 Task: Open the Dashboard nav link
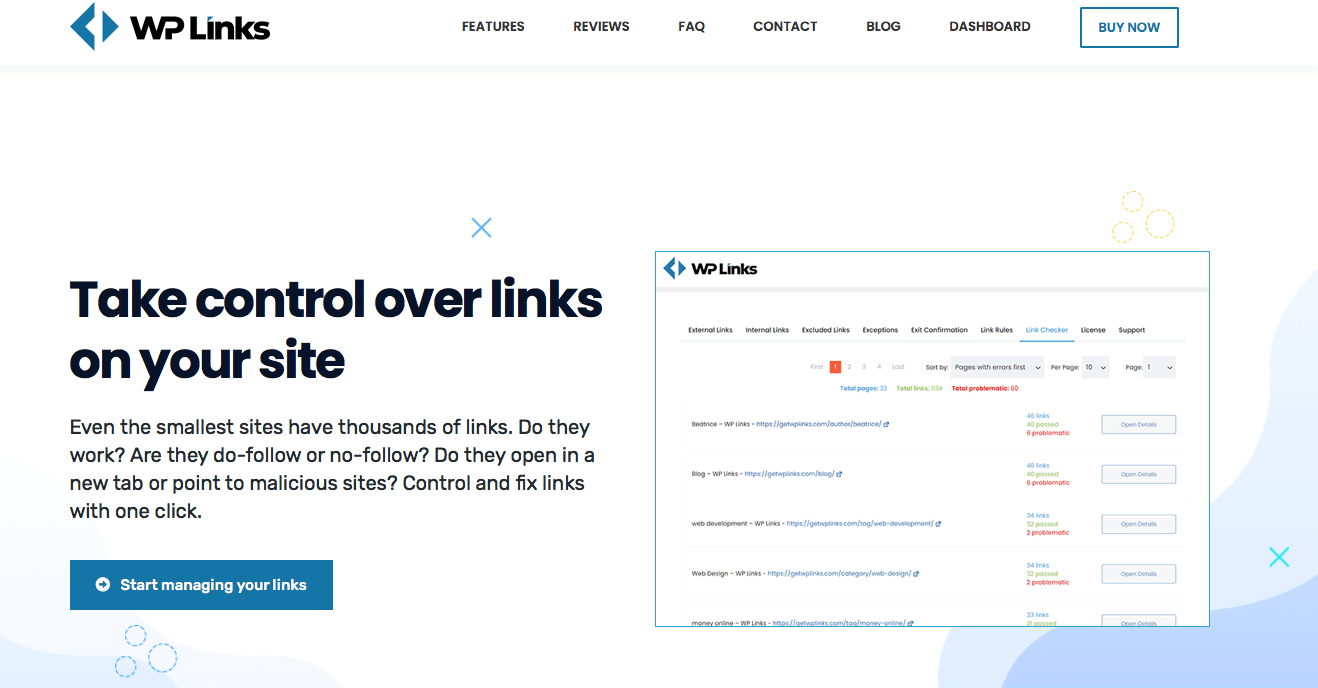tap(990, 27)
